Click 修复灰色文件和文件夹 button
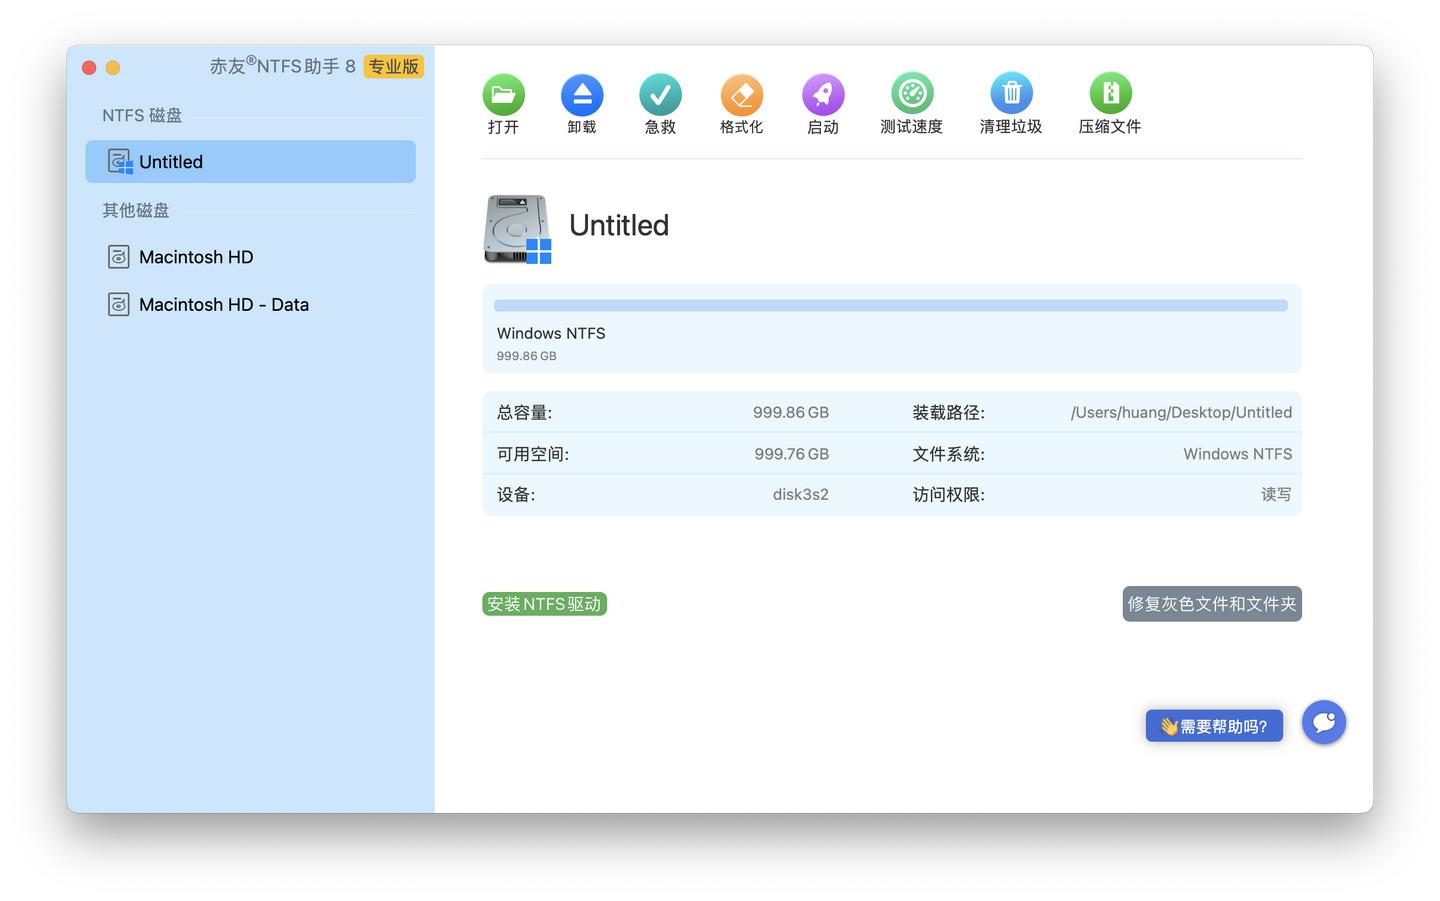This screenshot has height=901, width=1440. pos(1211,603)
